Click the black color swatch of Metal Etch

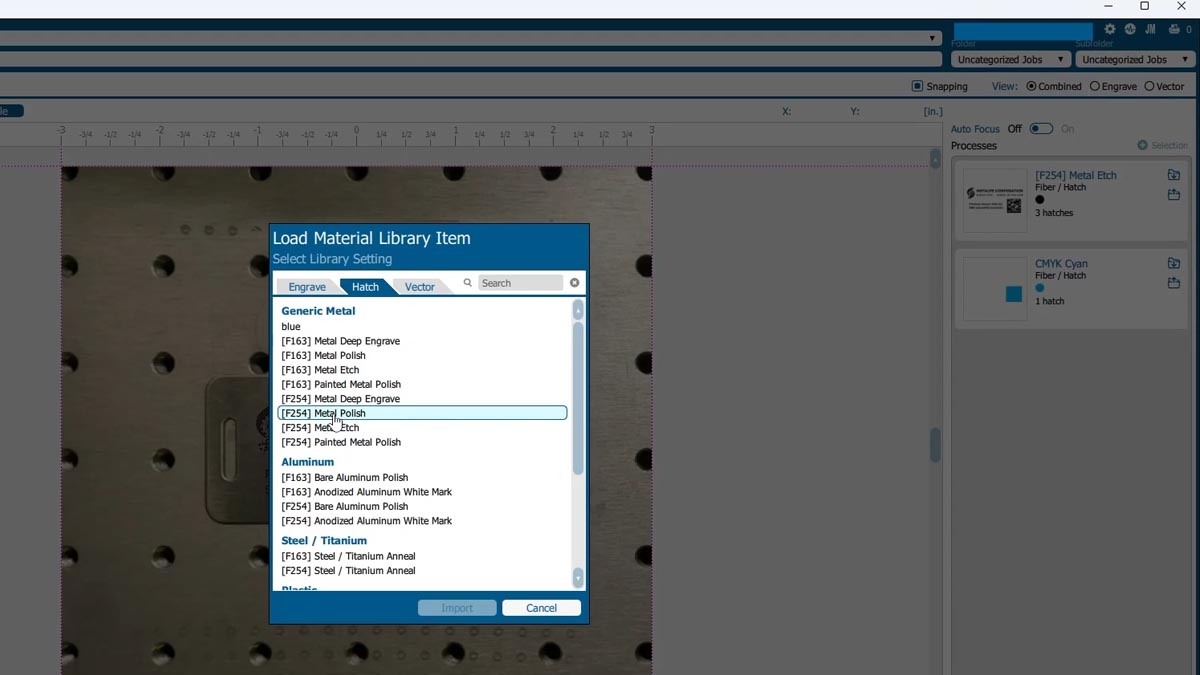pyautogui.click(x=1040, y=200)
